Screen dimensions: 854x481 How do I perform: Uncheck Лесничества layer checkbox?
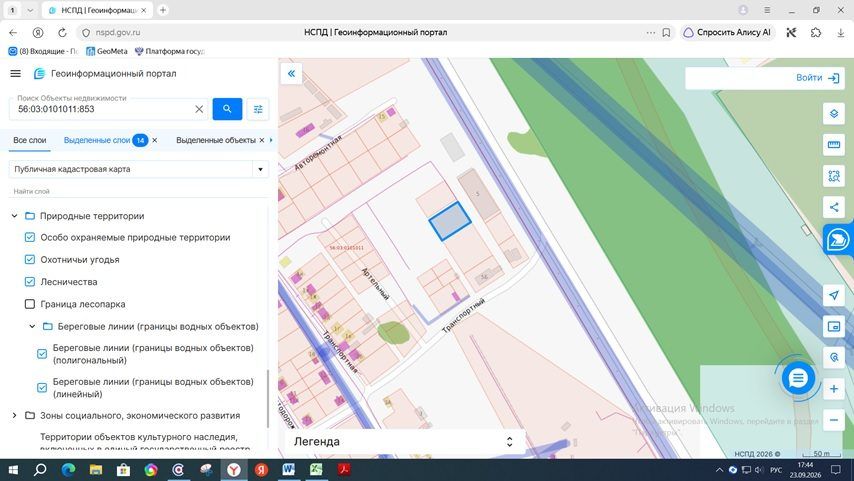click(30, 282)
